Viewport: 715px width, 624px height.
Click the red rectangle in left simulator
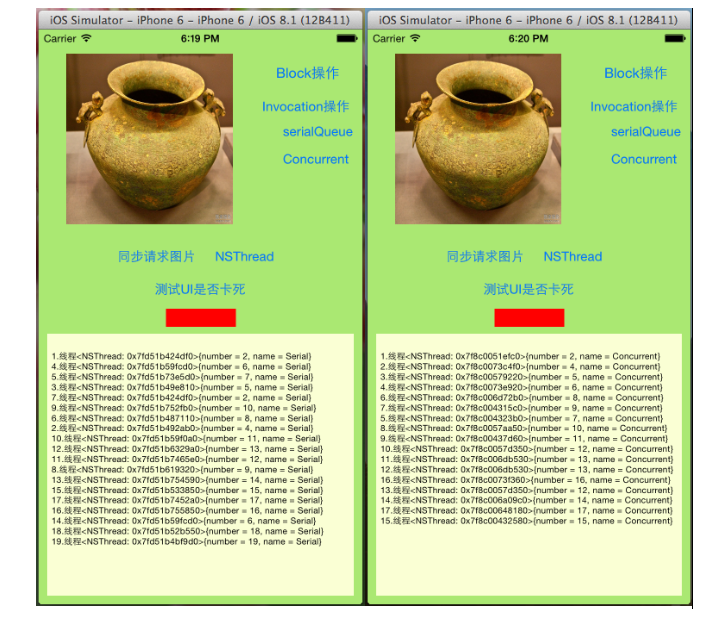201,317
